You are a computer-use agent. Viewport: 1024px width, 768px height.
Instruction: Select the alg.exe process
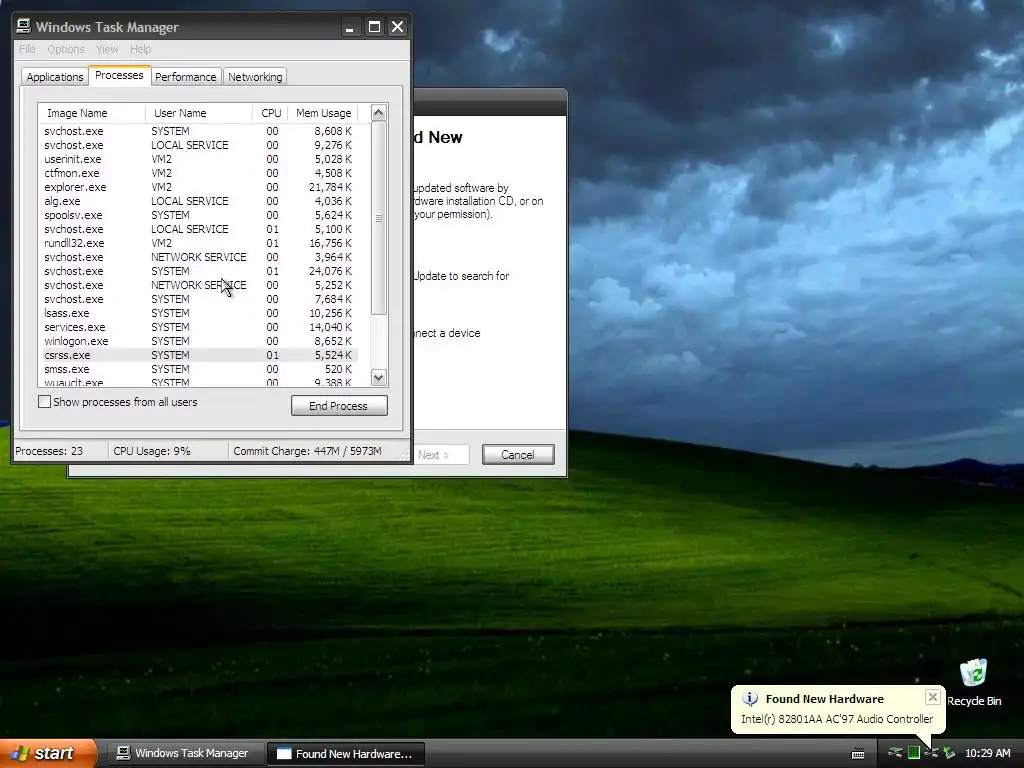tap(199, 201)
